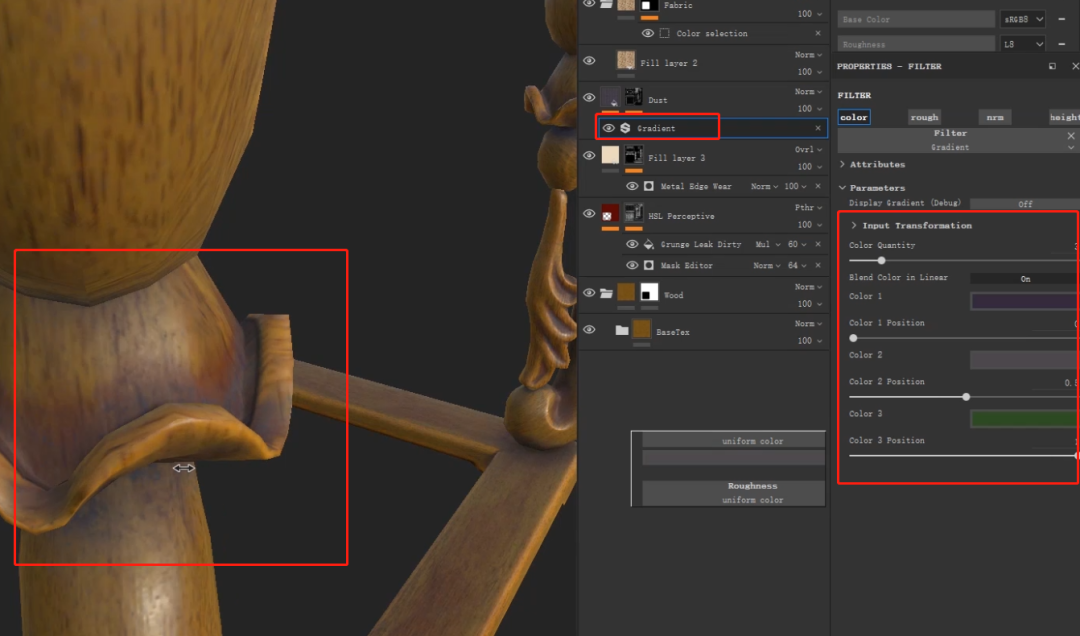The height and width of the screenshot is (636, 1080).
Task: Toggle visibility of Metal Edge Wear effect
Action: [x=632, y=186]
